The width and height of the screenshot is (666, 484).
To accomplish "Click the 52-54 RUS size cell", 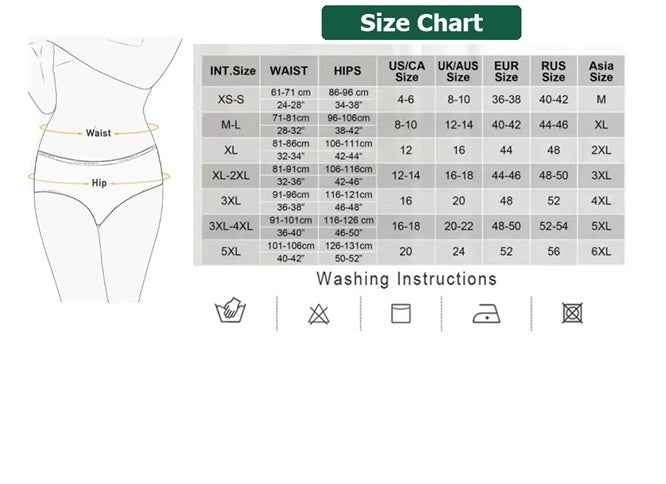I will pos(553,226).
